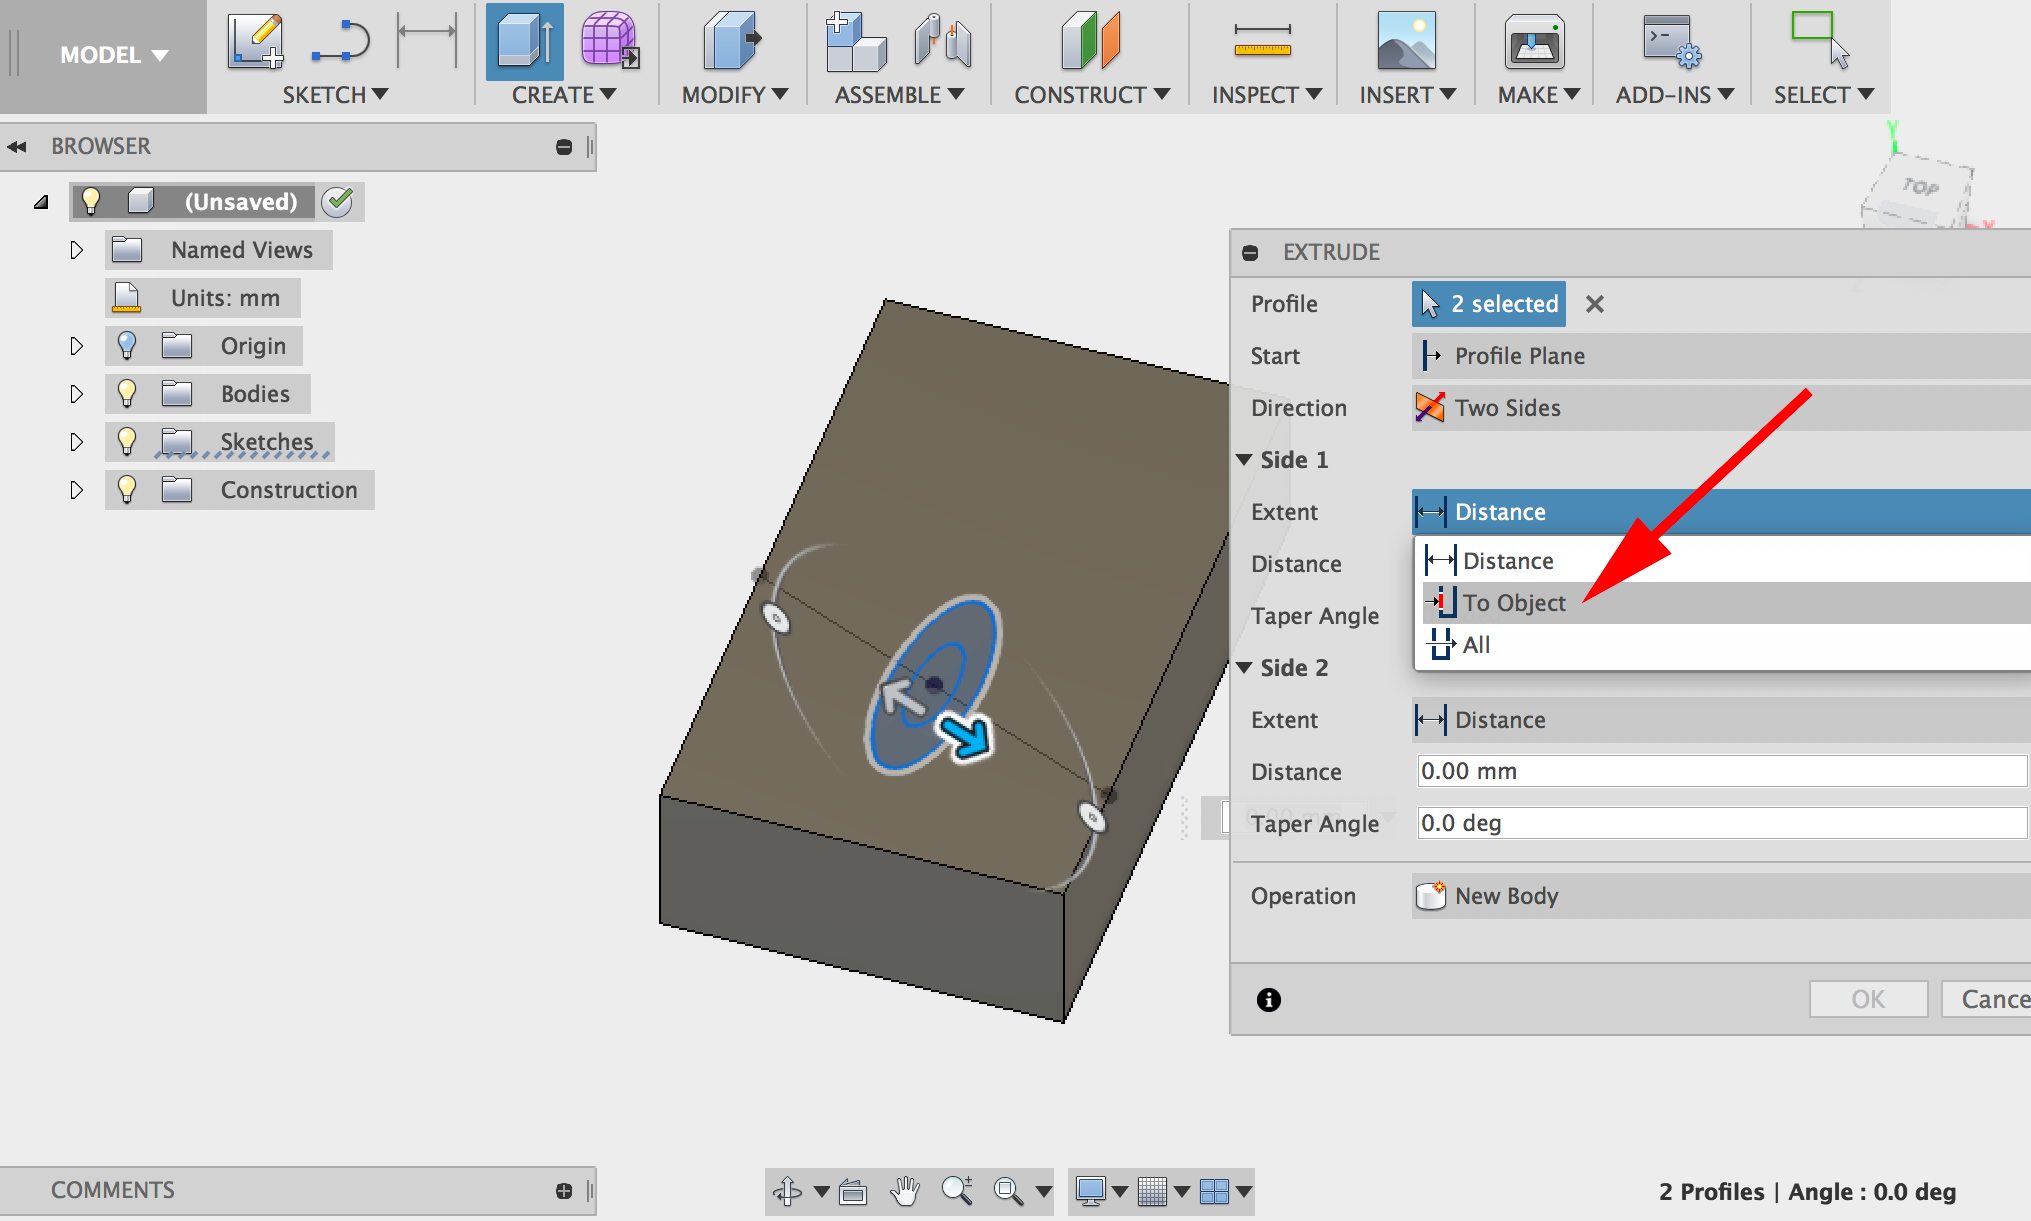Click the OK button
Screen dimensions: 2031x1221
[x=1868, y=999]
